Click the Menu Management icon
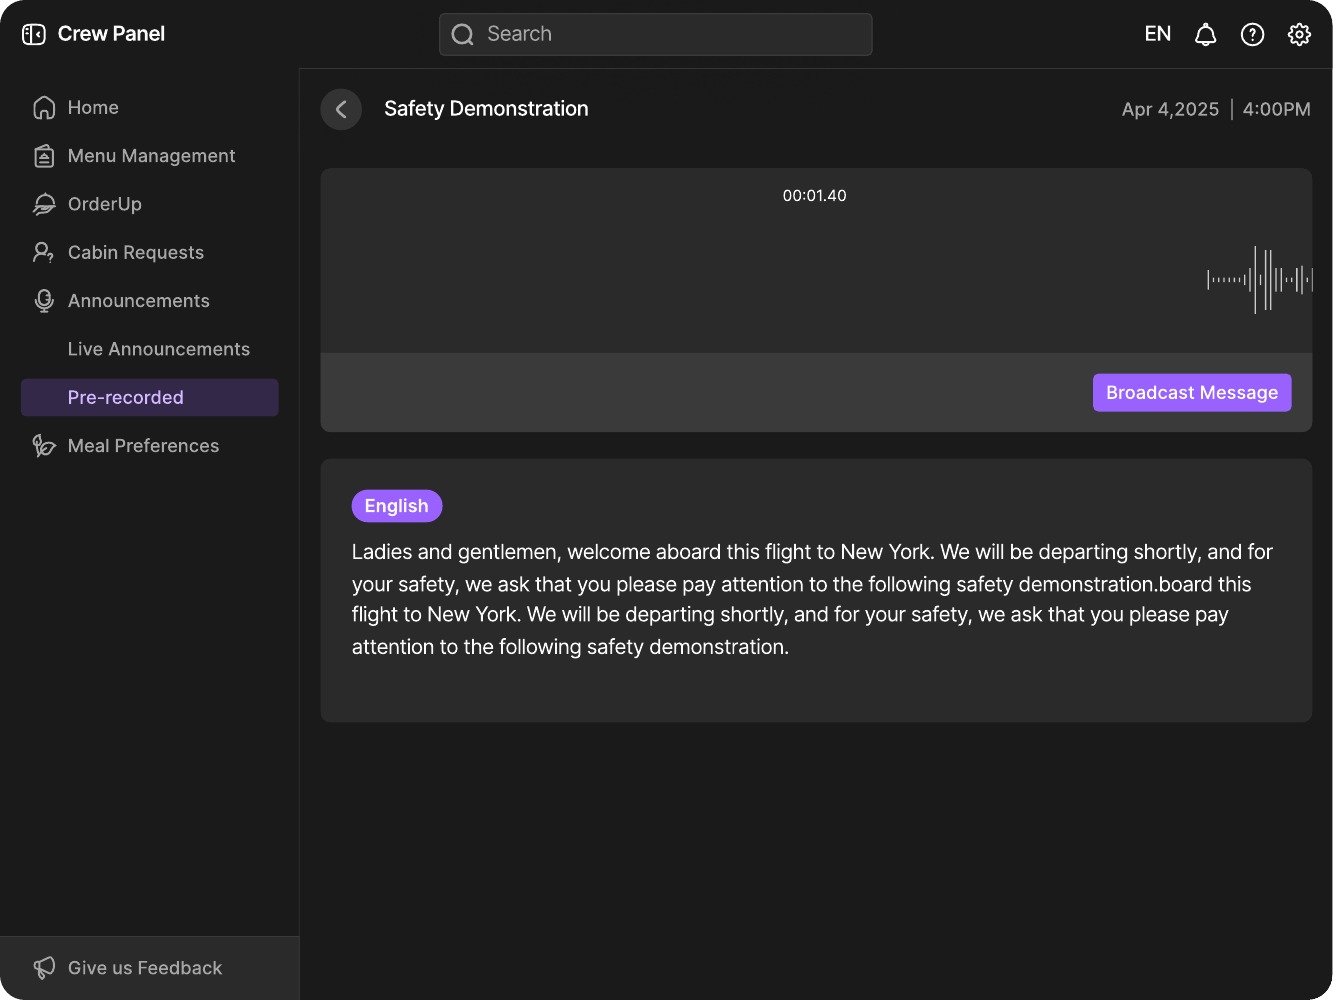 point(44,156)
